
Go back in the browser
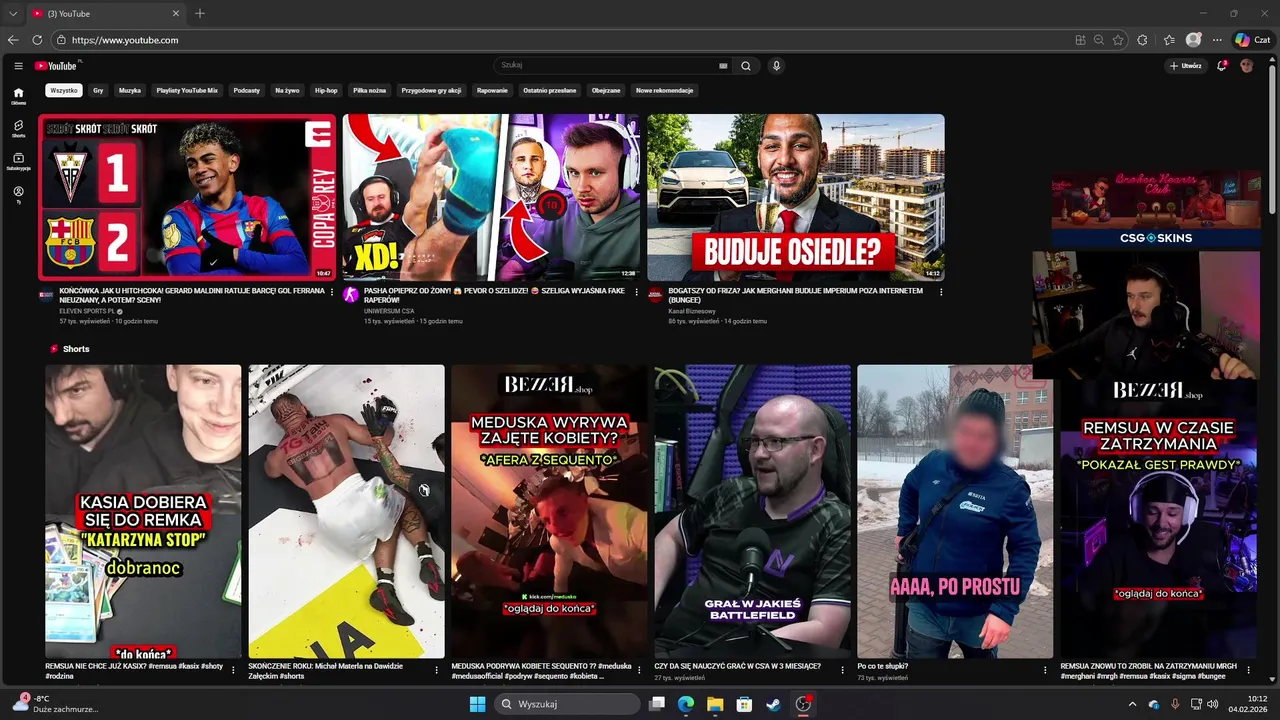click(13, 40)
